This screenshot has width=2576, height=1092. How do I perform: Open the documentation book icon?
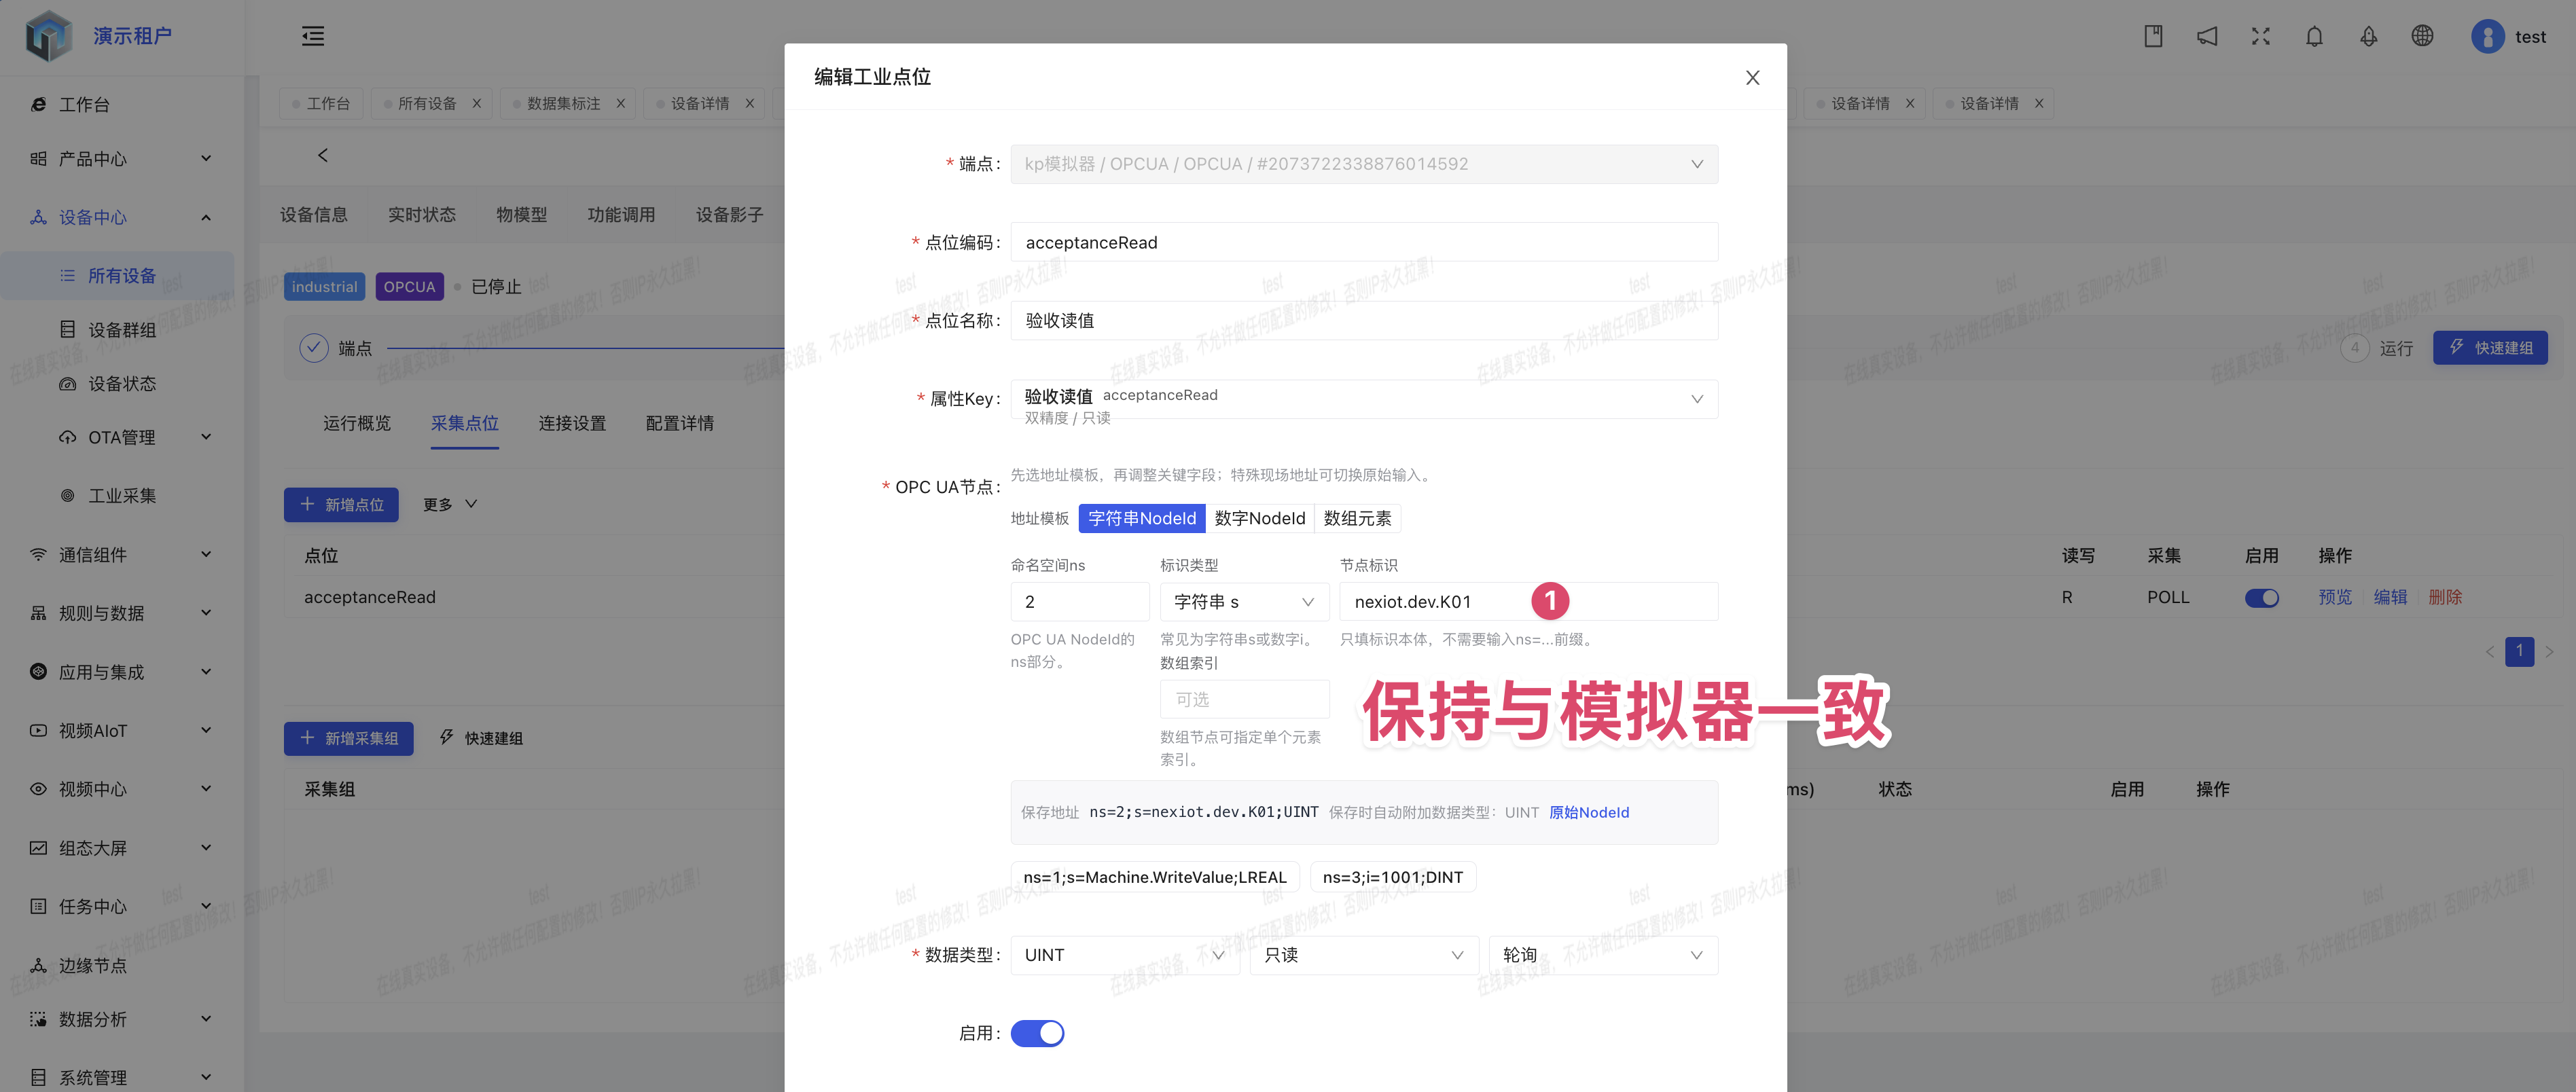click(2153, 36)
